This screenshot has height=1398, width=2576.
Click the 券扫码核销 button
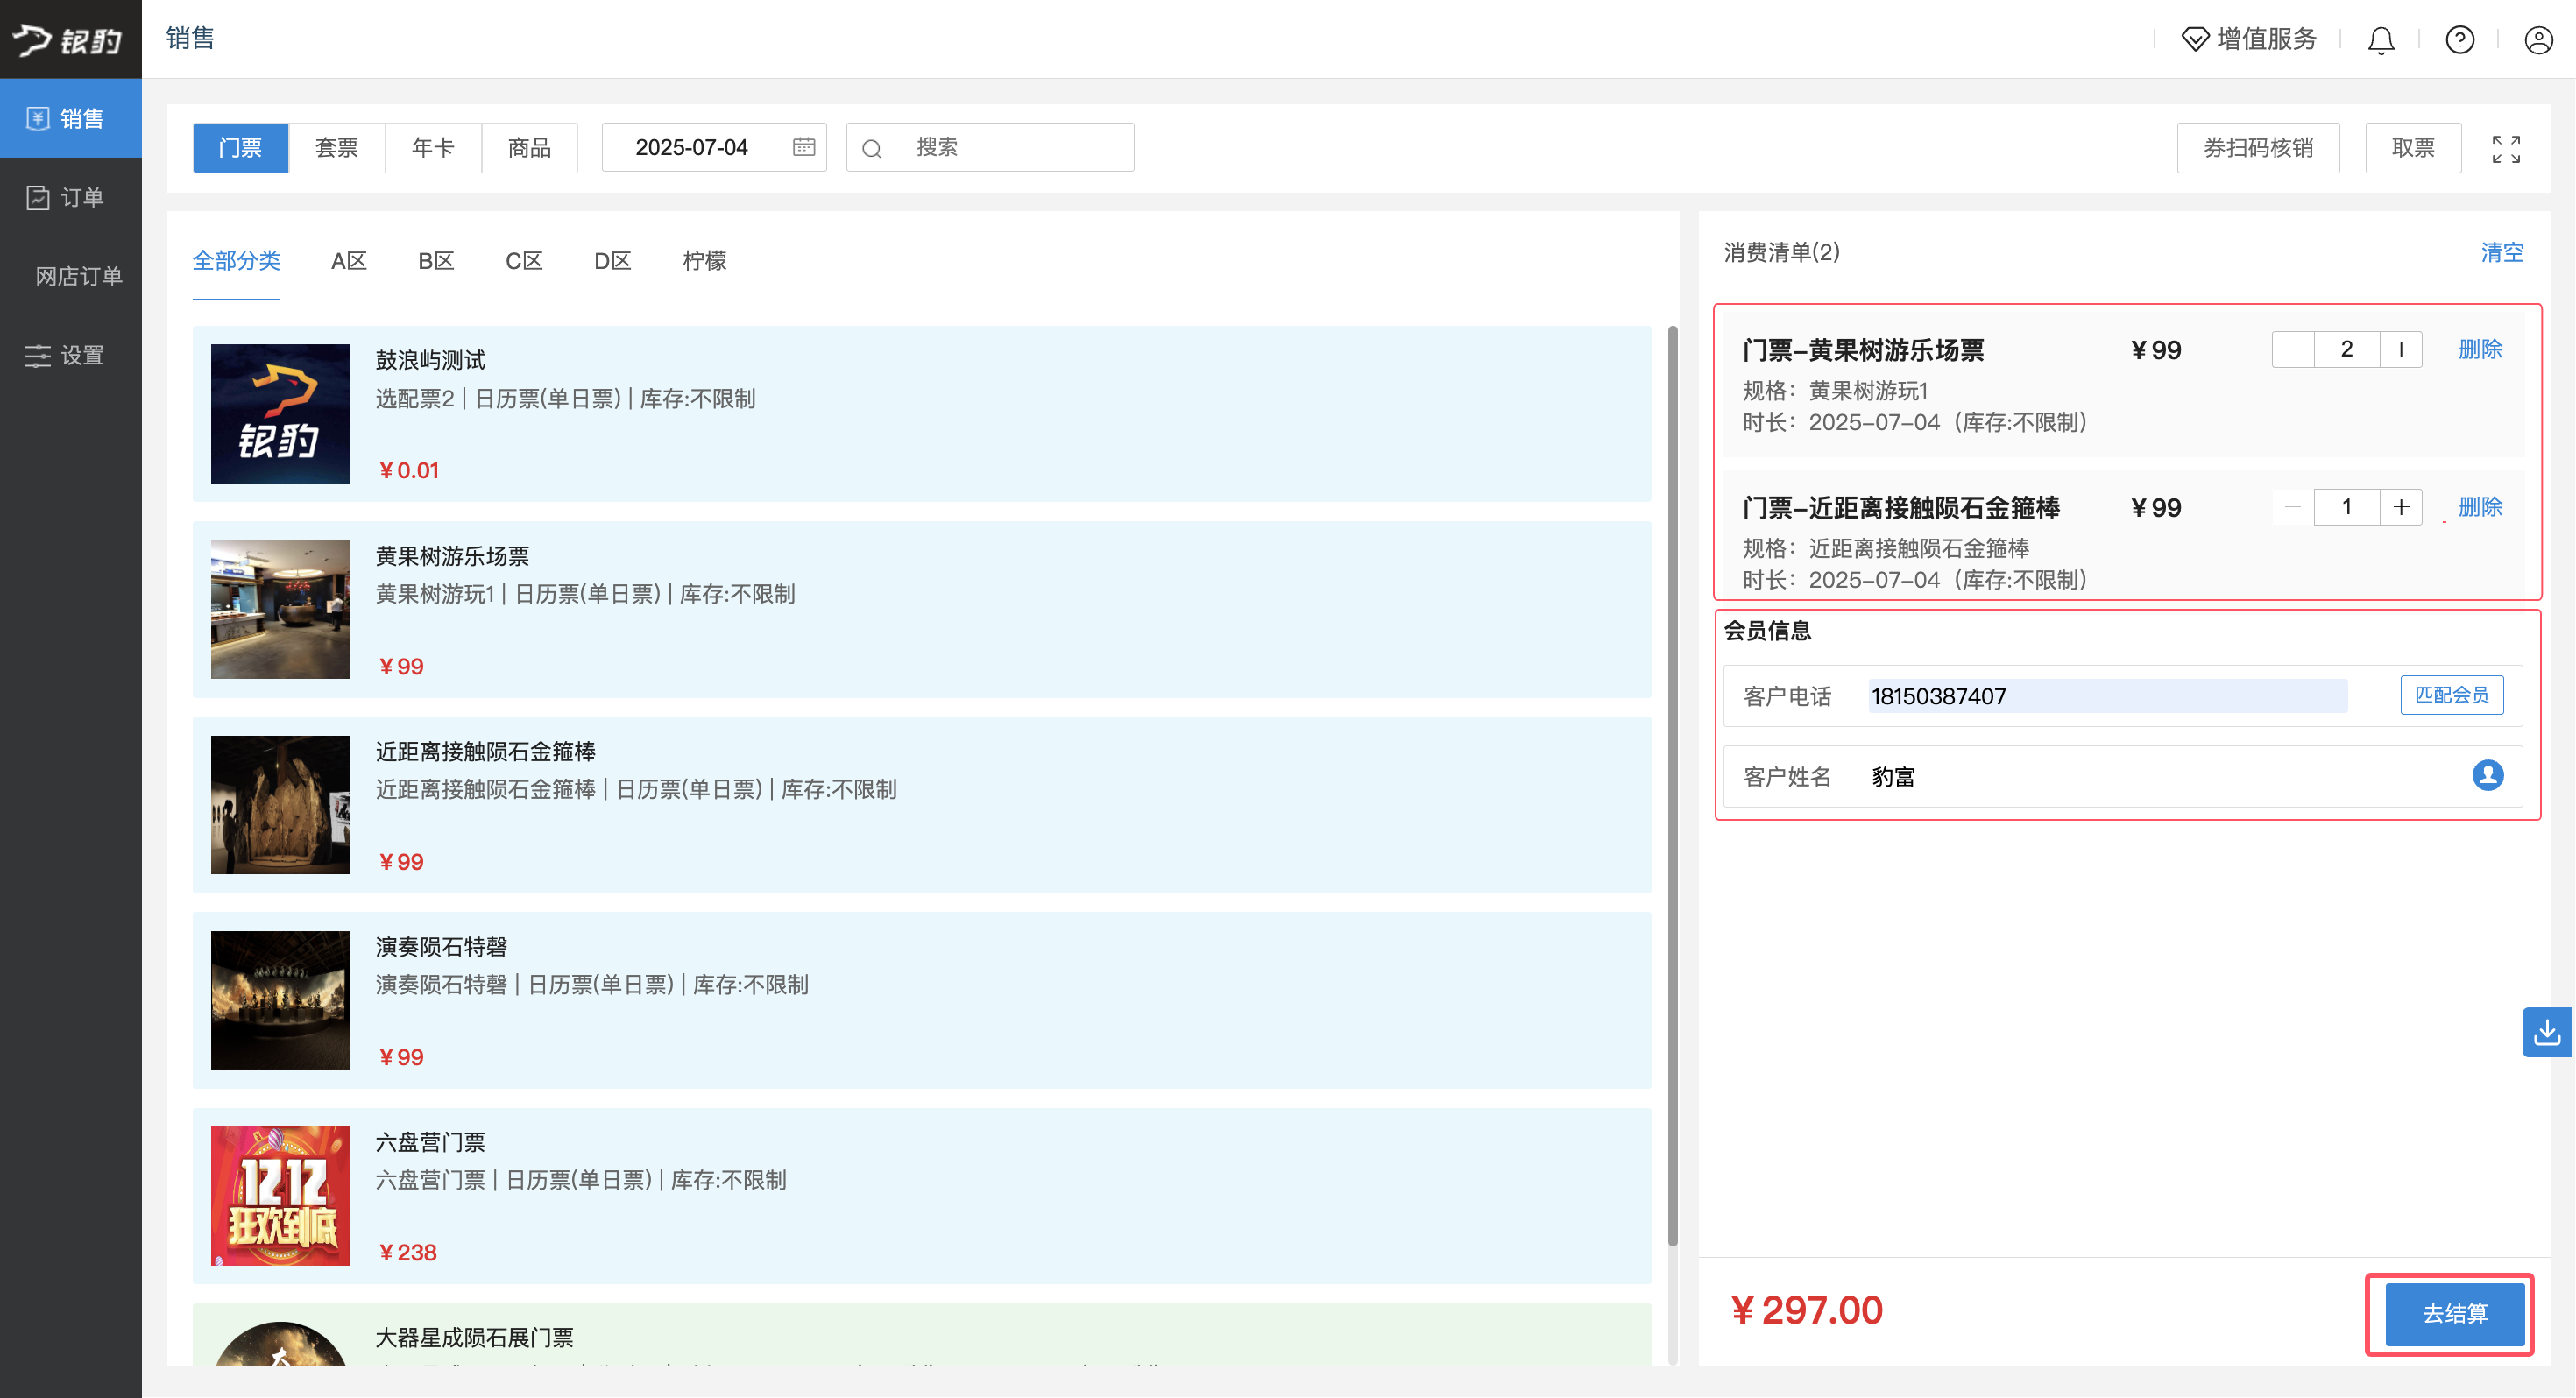click(2257, 148)
